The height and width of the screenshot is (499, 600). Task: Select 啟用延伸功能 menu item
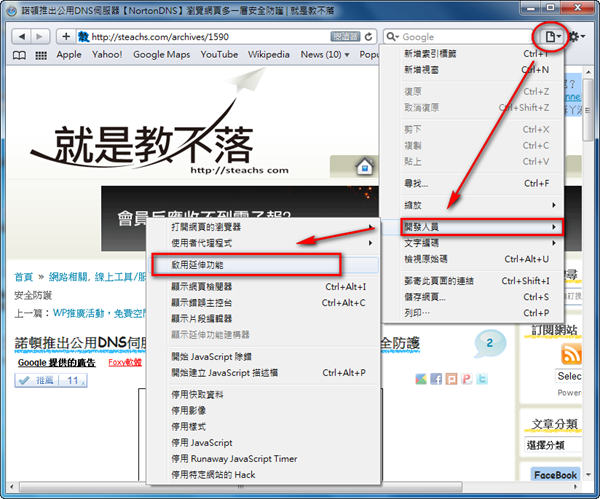[x=263, y=265]
